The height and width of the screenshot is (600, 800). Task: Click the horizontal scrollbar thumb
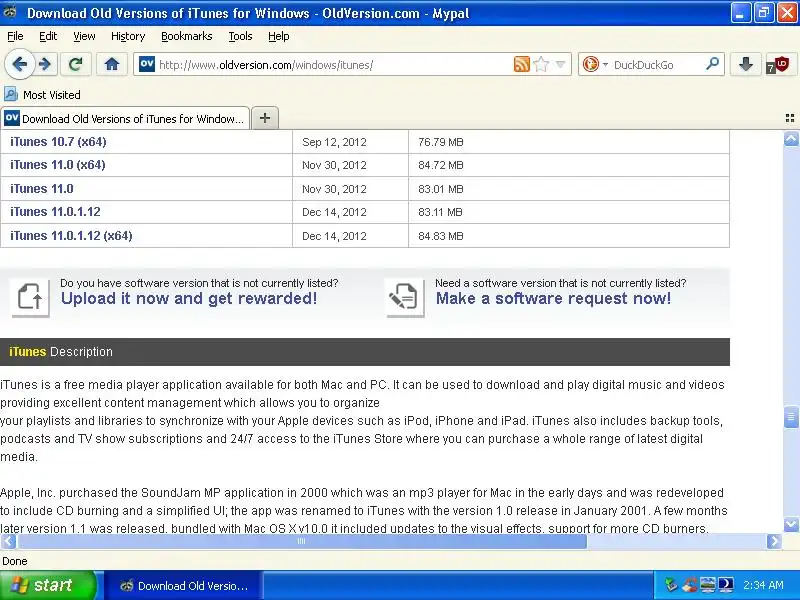[x=302, y=541]
